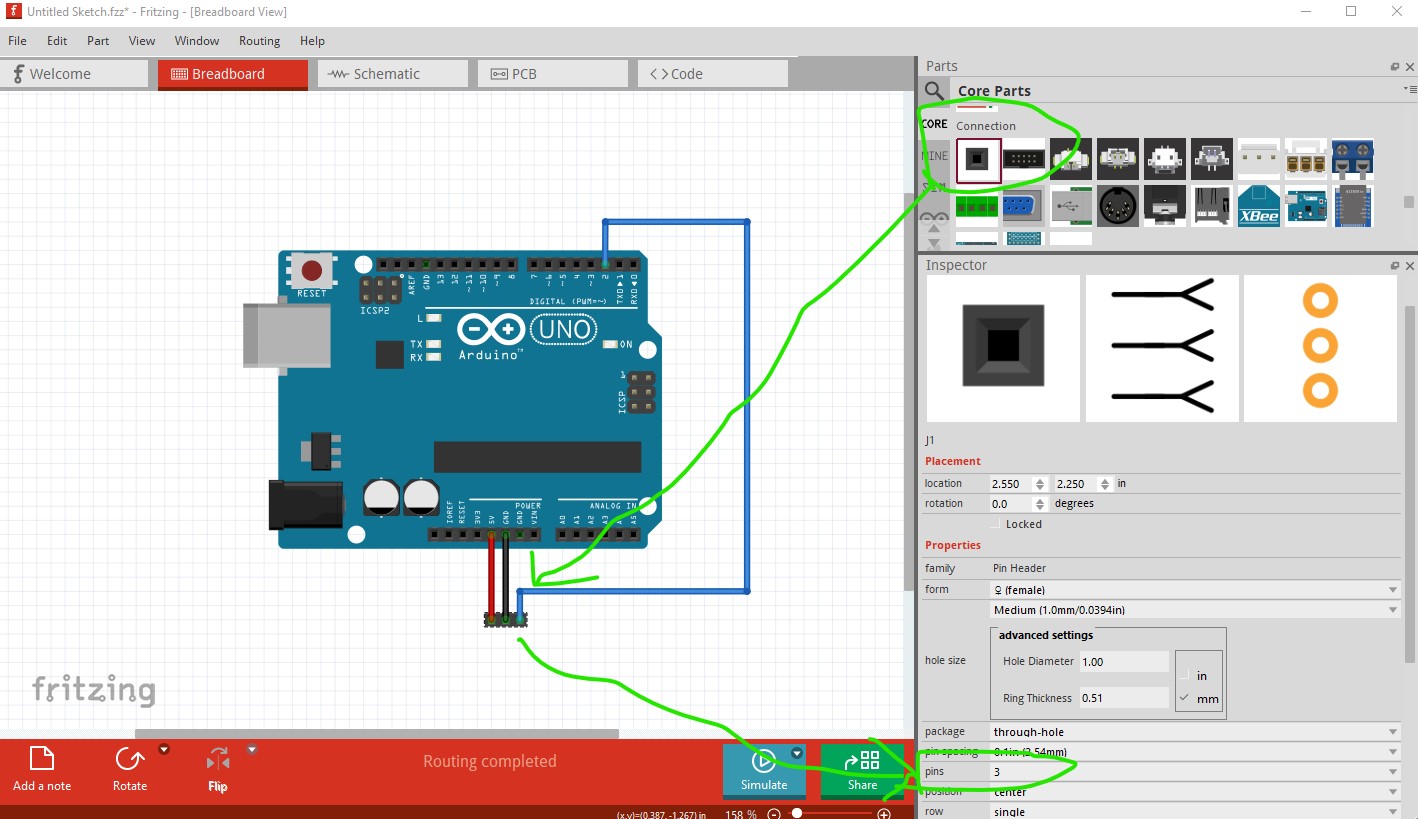This screenshot has height=819, width=1418.
Task: Click the location Y stepper arrows
Action: (x=1105, y=484)
